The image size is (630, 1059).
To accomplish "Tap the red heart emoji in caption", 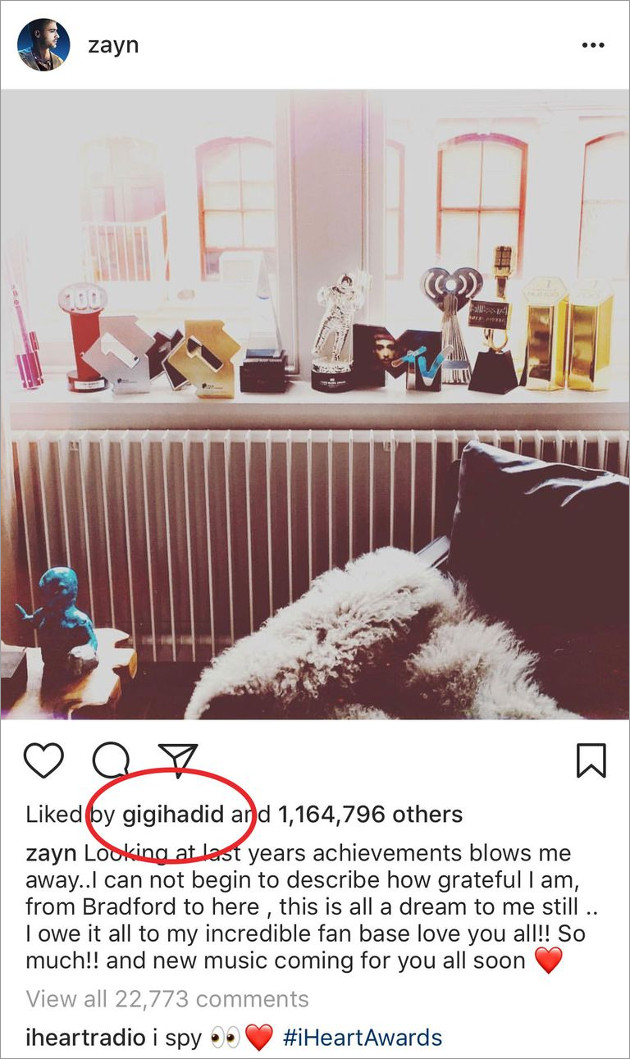I will (548, 960).
